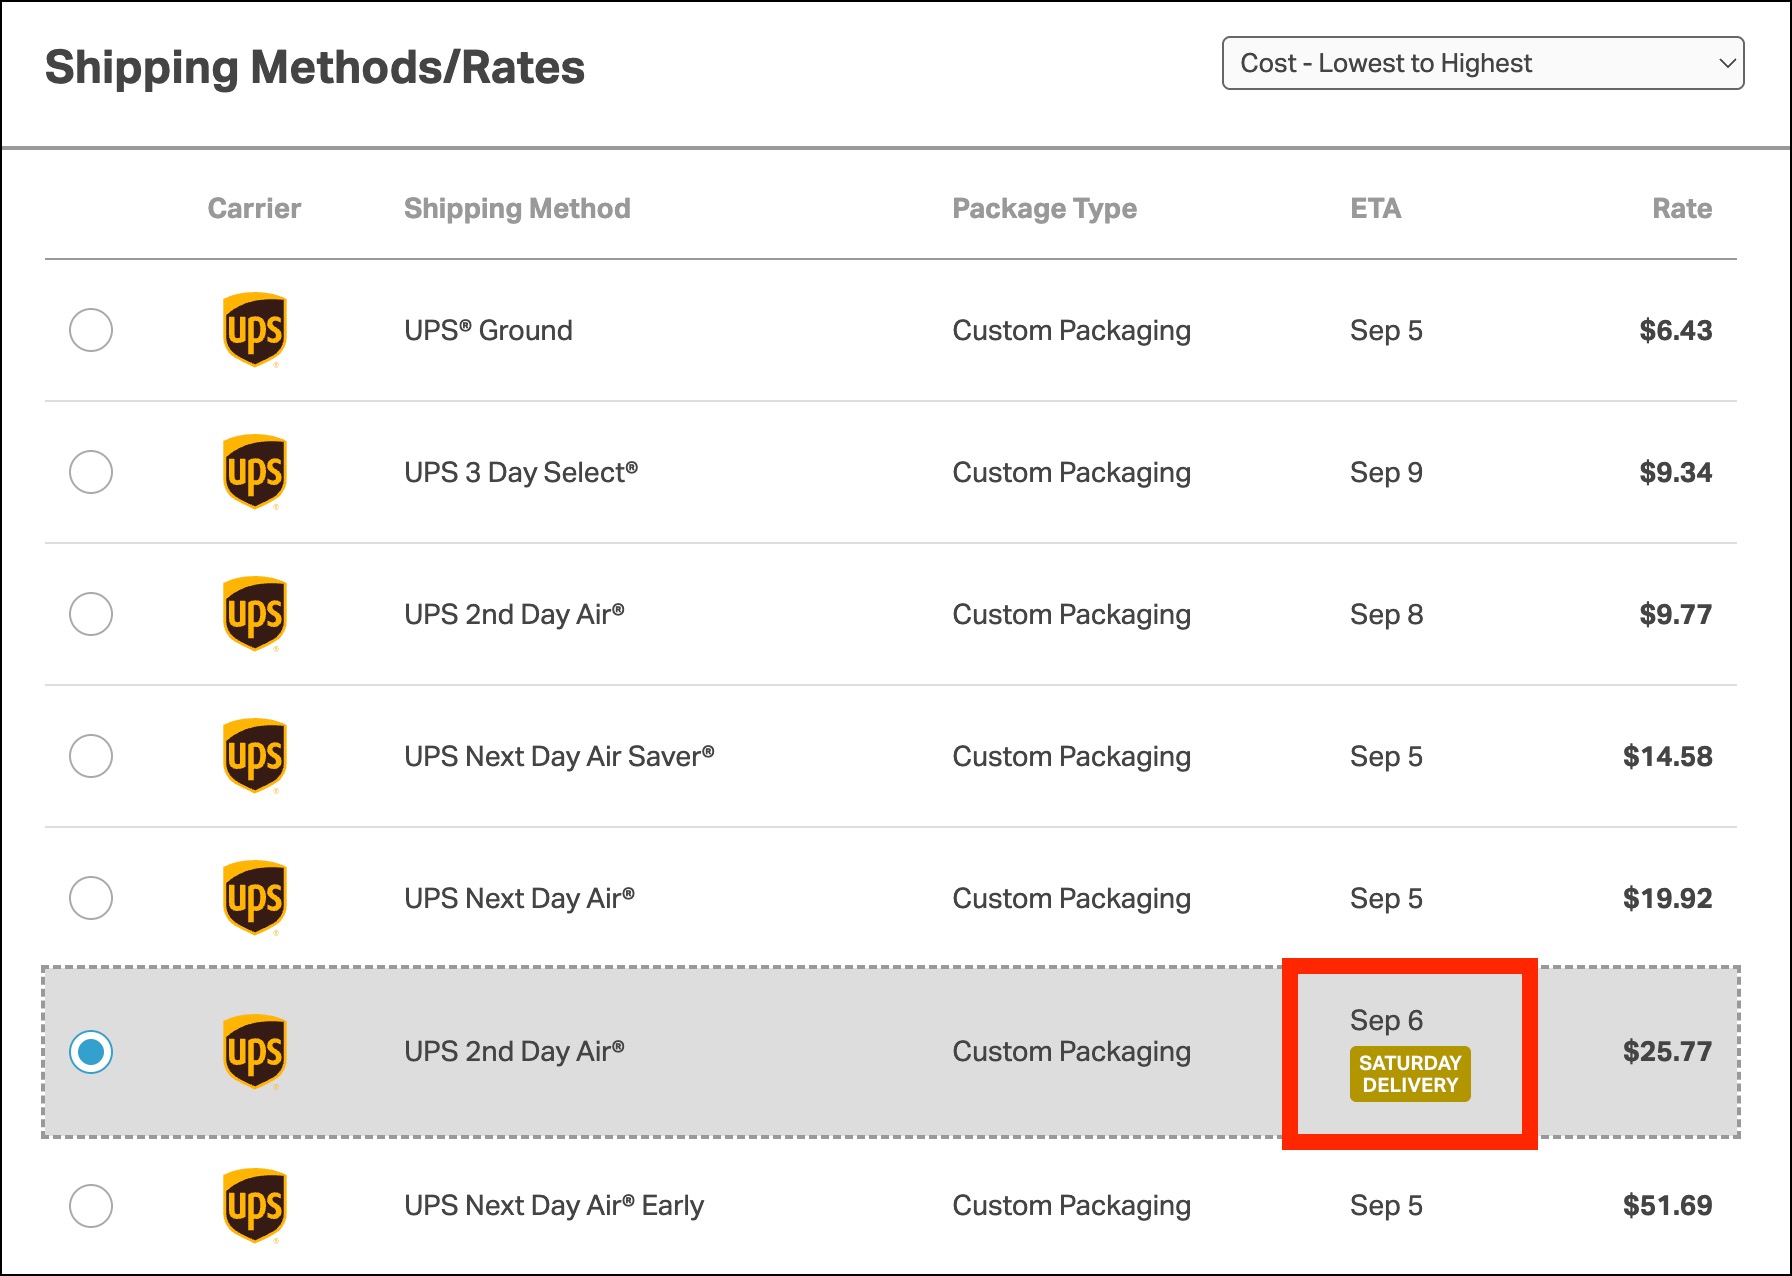Screen dimensions: 1792x1276
Task: Pick the $14.58 Next Day Air Saver radio
Action: (91, 756)
